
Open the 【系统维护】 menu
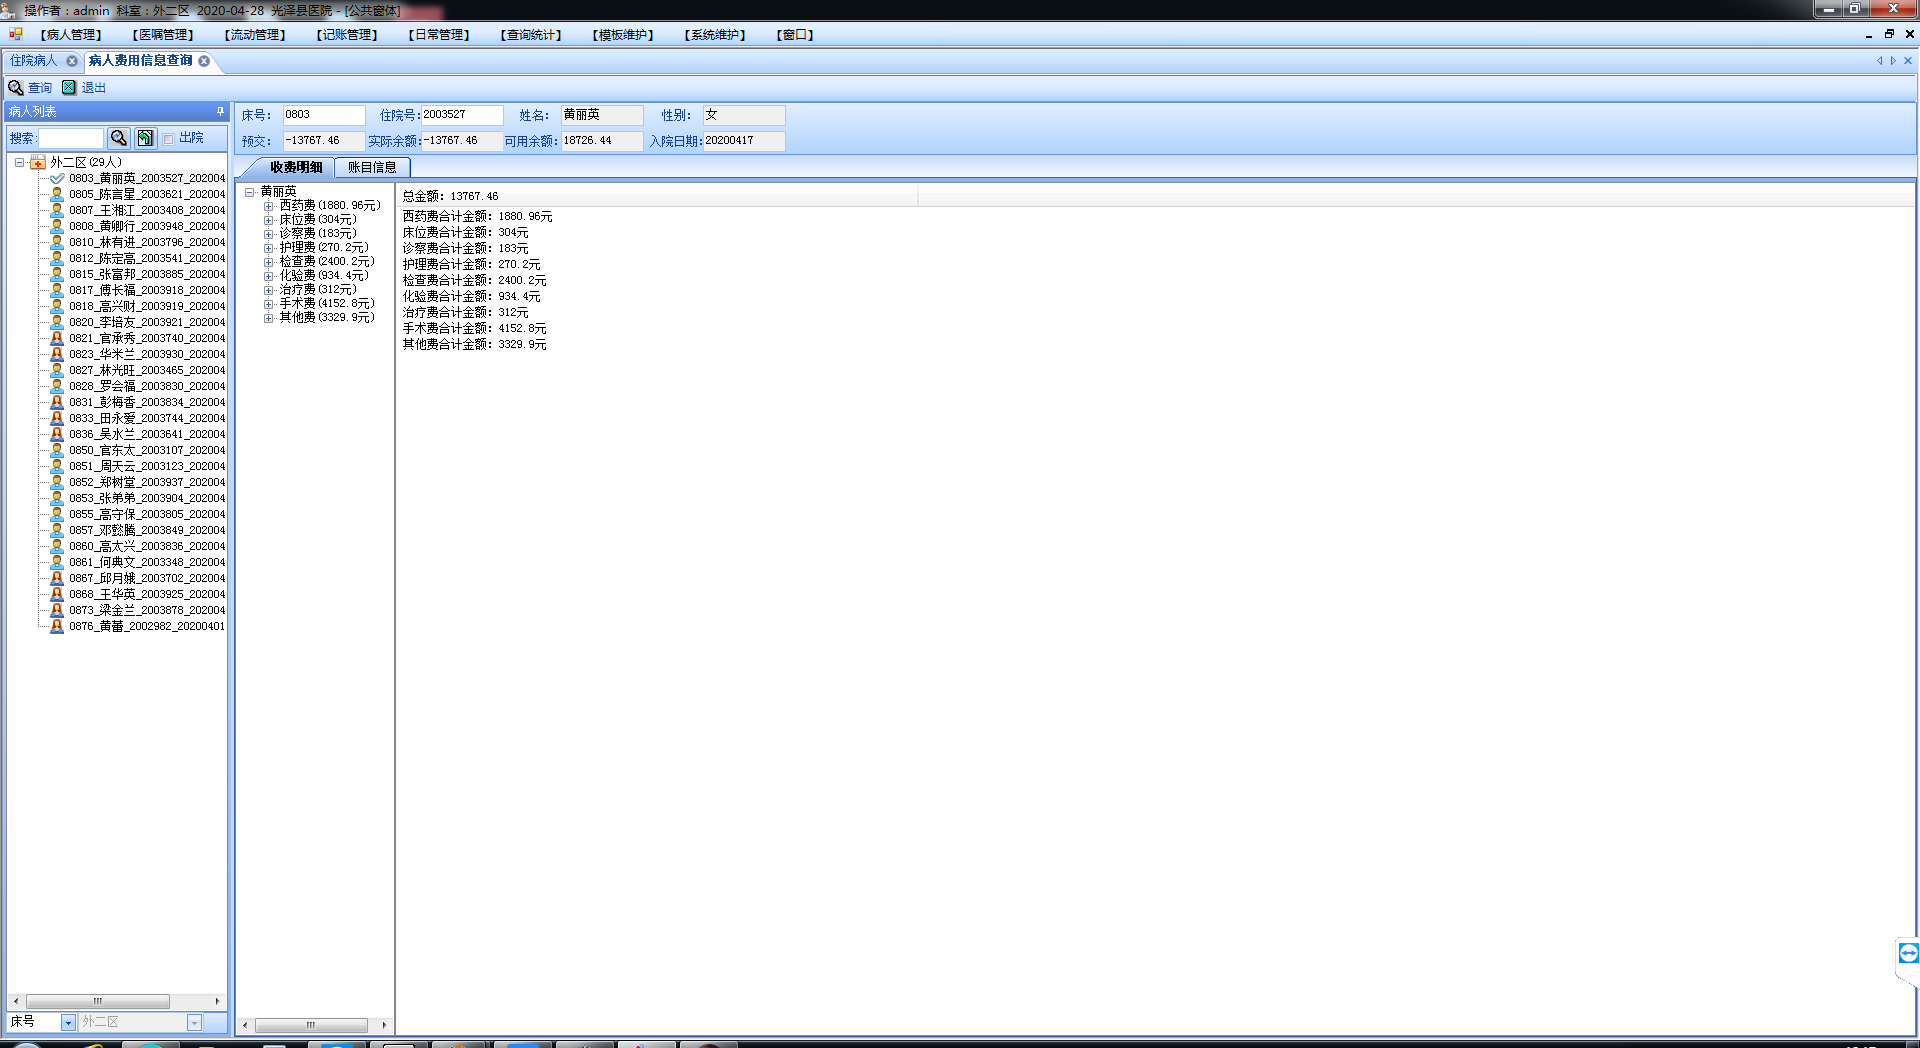tap(715, 35)
